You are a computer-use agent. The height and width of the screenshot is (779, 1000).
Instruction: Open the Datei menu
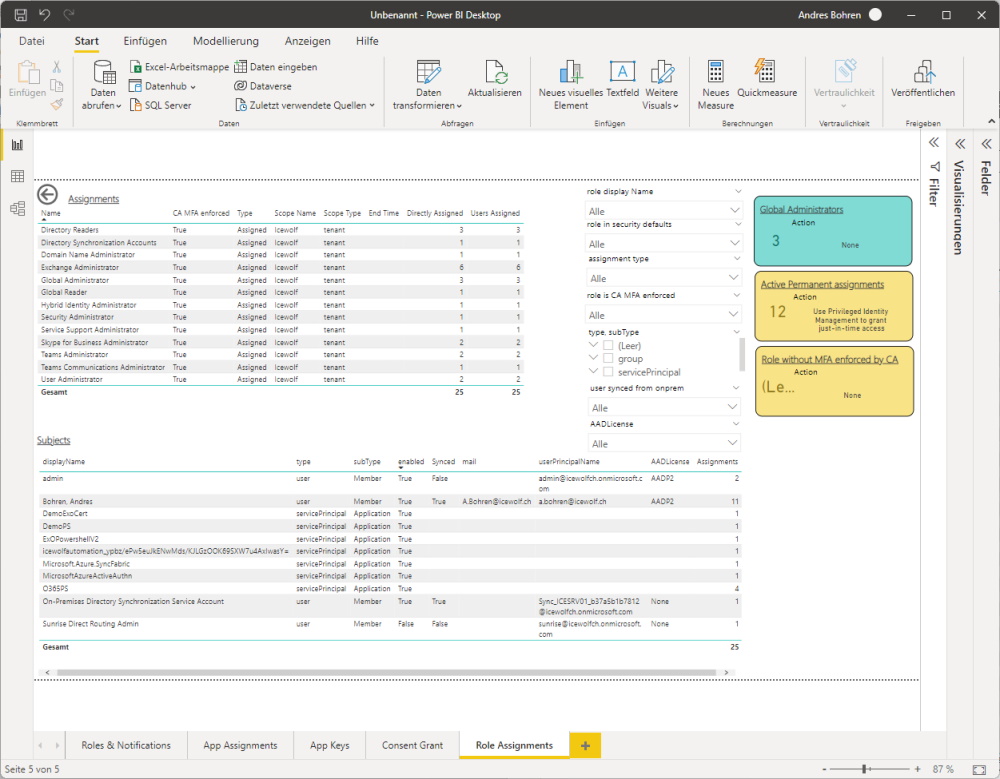pos(32,41)
